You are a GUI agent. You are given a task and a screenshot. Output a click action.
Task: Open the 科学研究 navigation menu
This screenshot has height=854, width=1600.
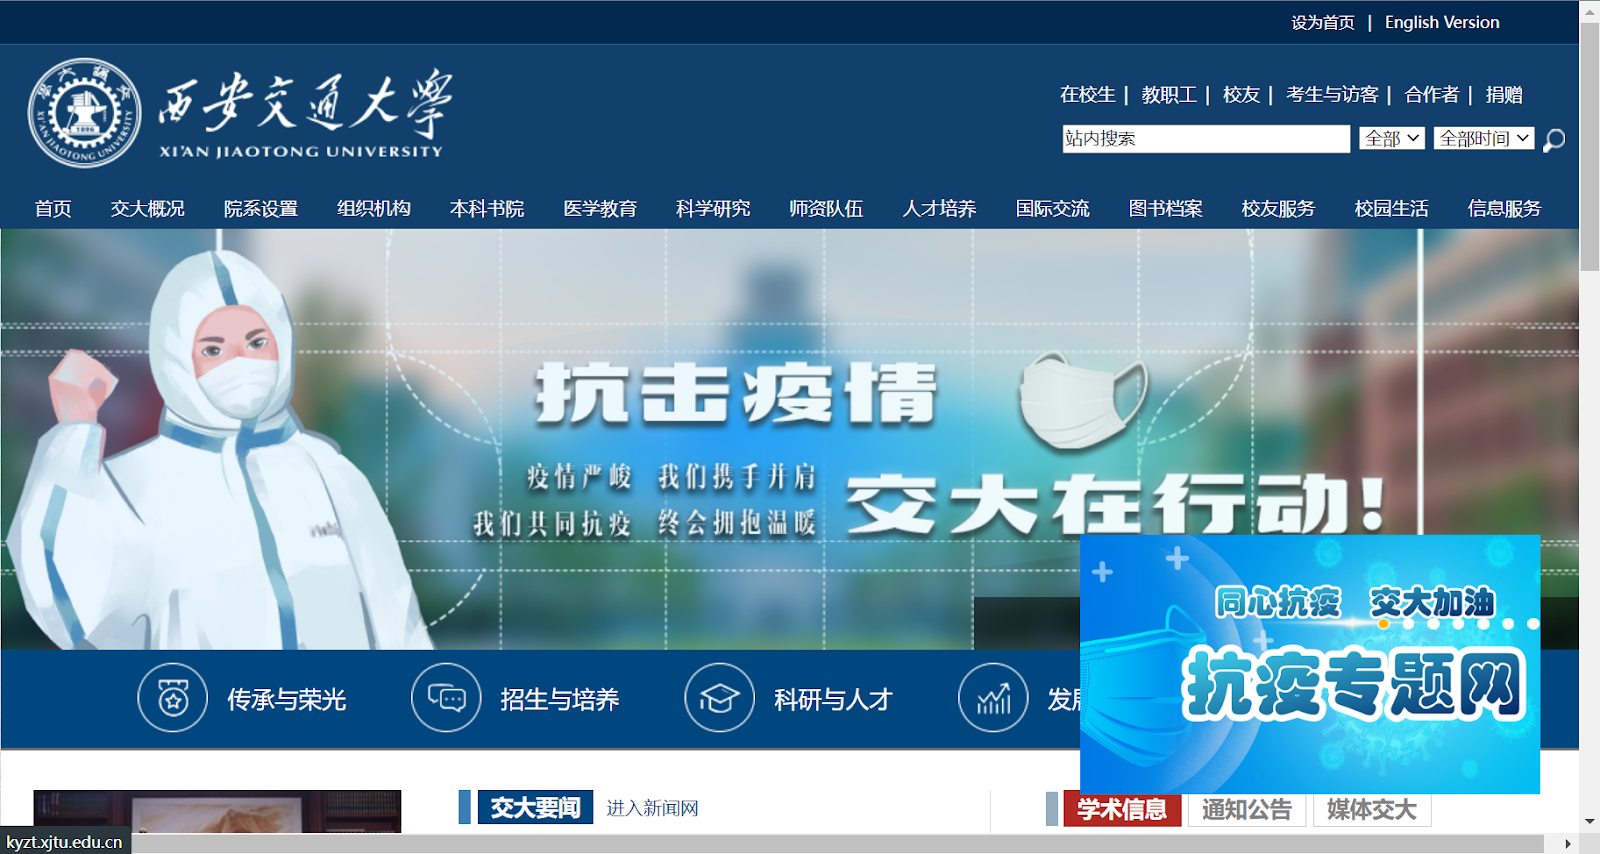click(x=713, y=208)
